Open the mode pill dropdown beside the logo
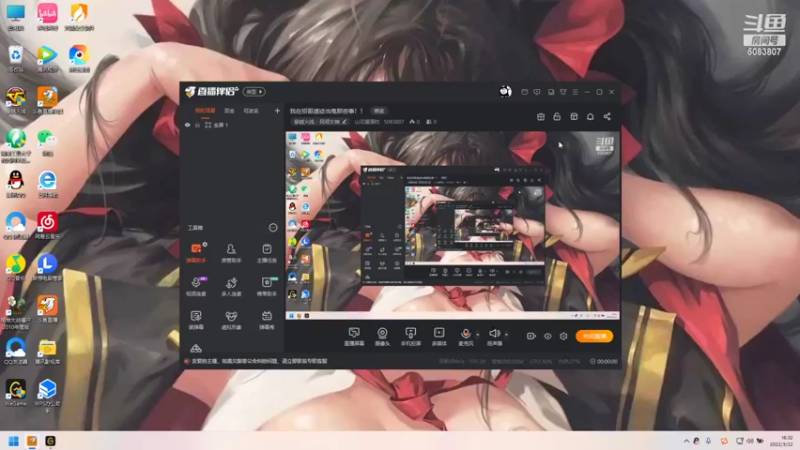Screen dimensions: 800x450 pyautogui.click(x=254, y=92)
